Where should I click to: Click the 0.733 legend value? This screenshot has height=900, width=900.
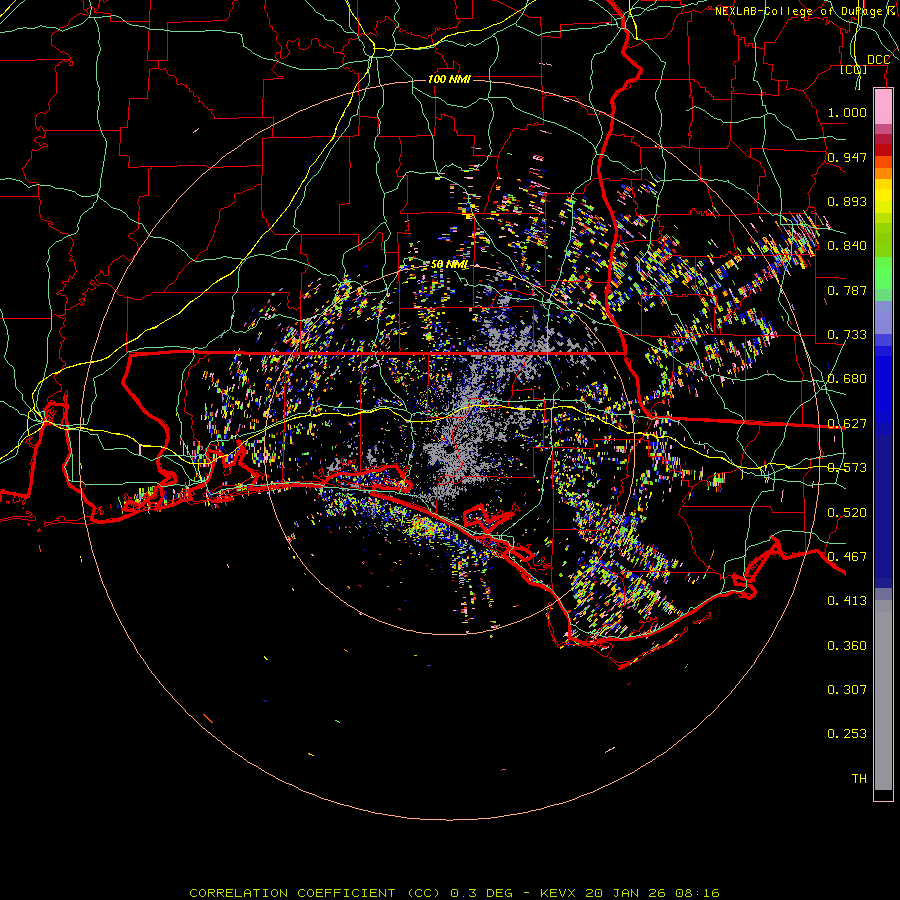[847, 335]
